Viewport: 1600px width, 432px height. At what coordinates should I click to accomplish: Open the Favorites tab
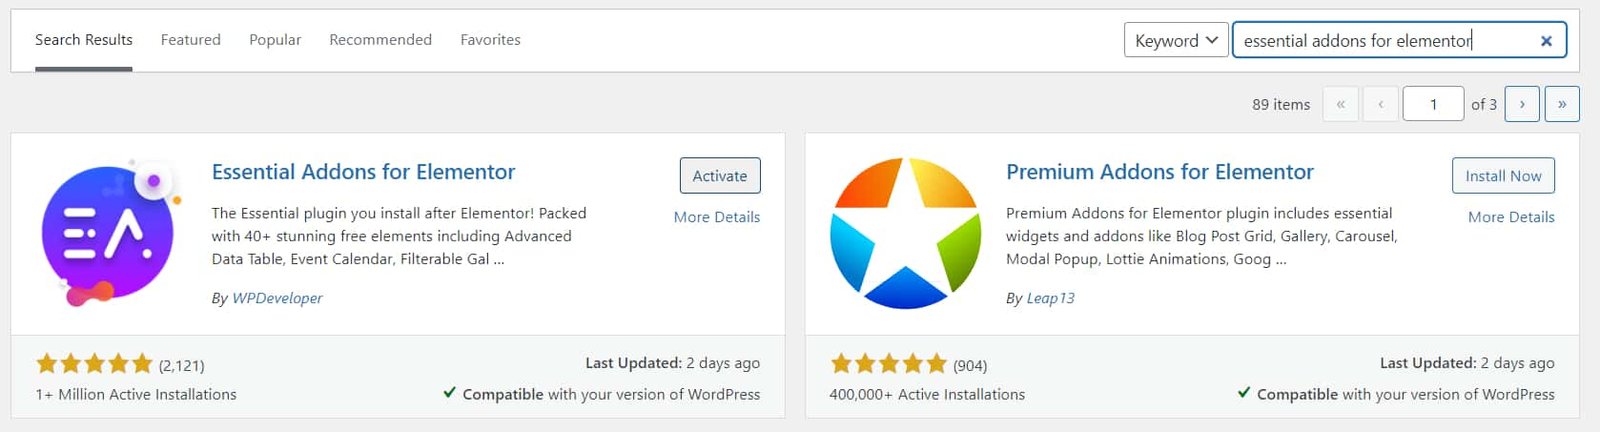[490, 40]
